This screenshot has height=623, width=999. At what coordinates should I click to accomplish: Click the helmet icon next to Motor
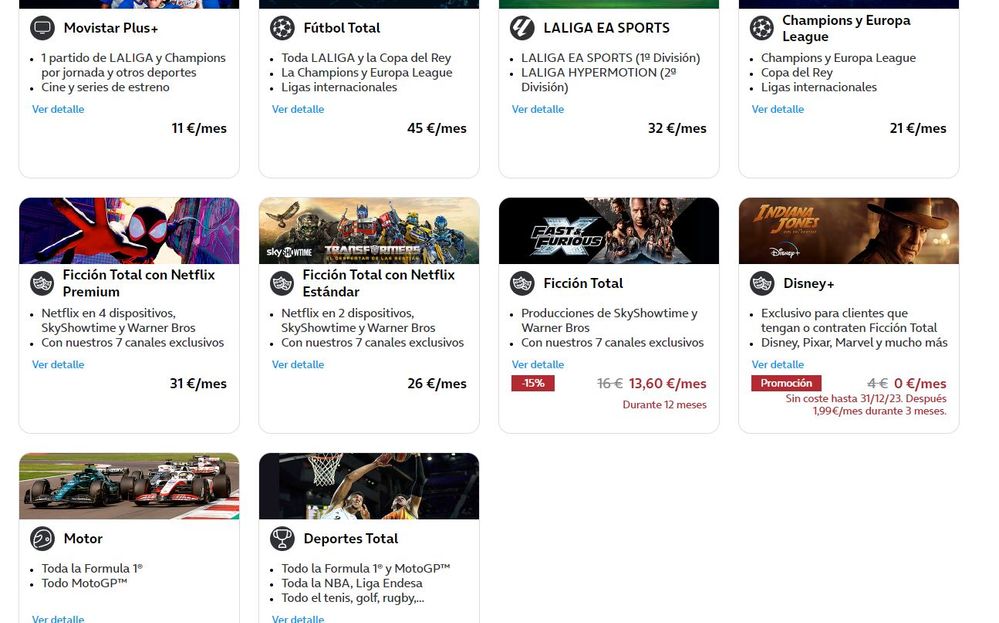[x=42, y=538]
